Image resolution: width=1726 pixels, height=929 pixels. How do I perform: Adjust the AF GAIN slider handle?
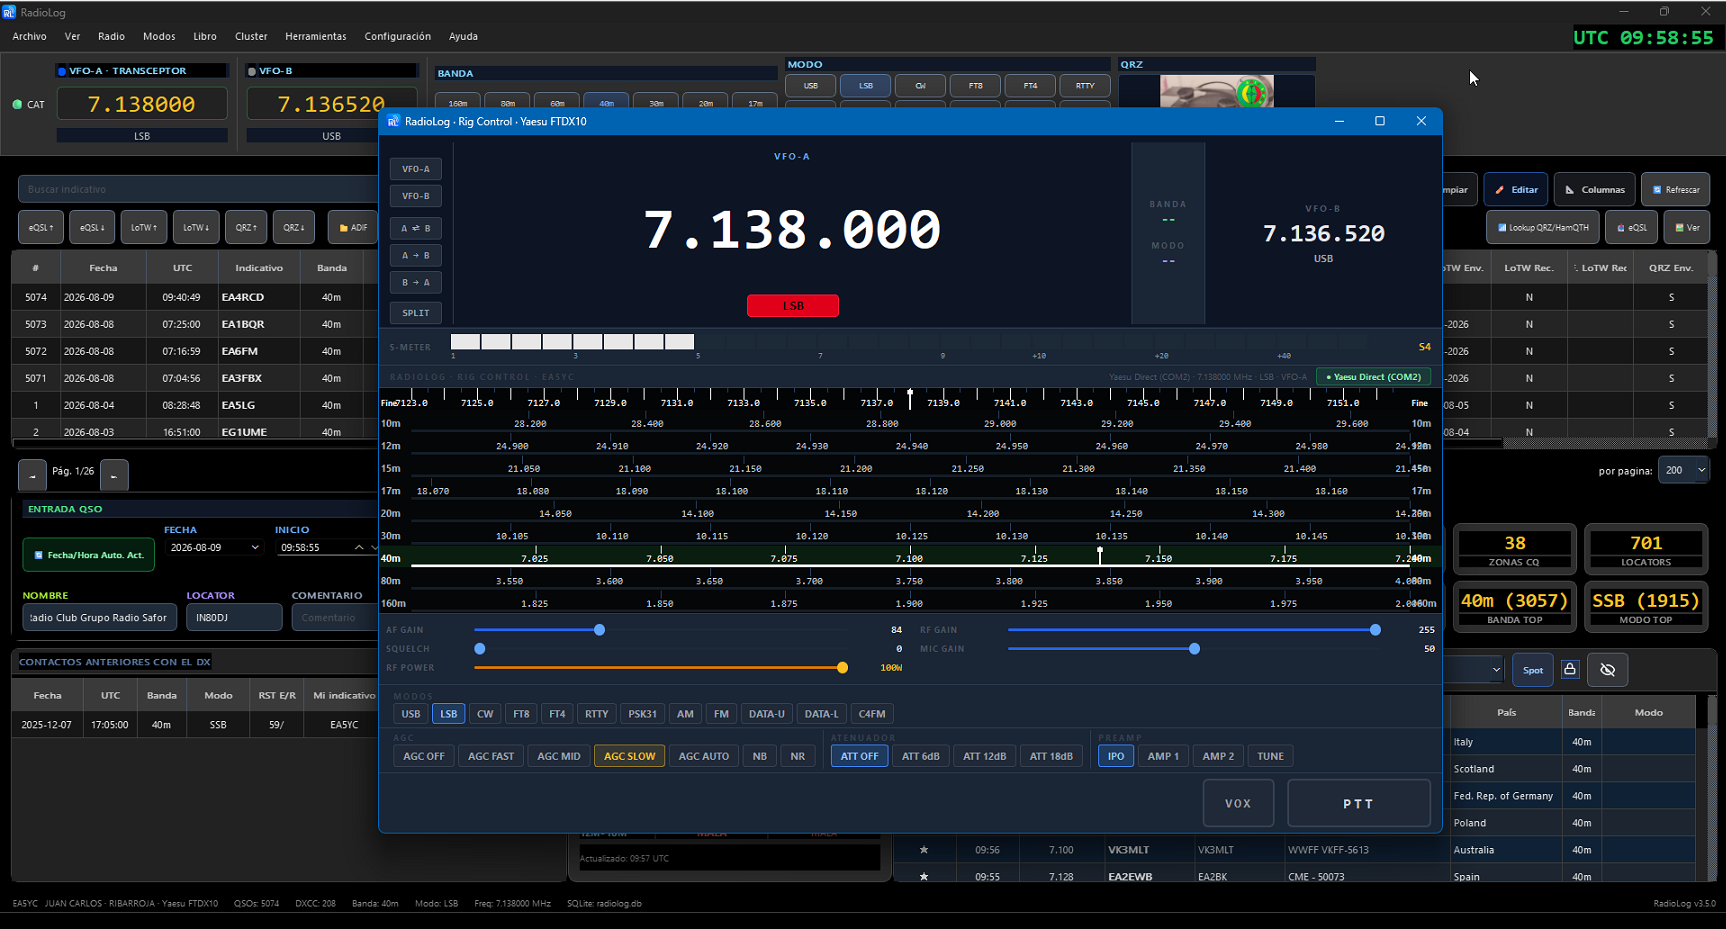coord(599,630)
